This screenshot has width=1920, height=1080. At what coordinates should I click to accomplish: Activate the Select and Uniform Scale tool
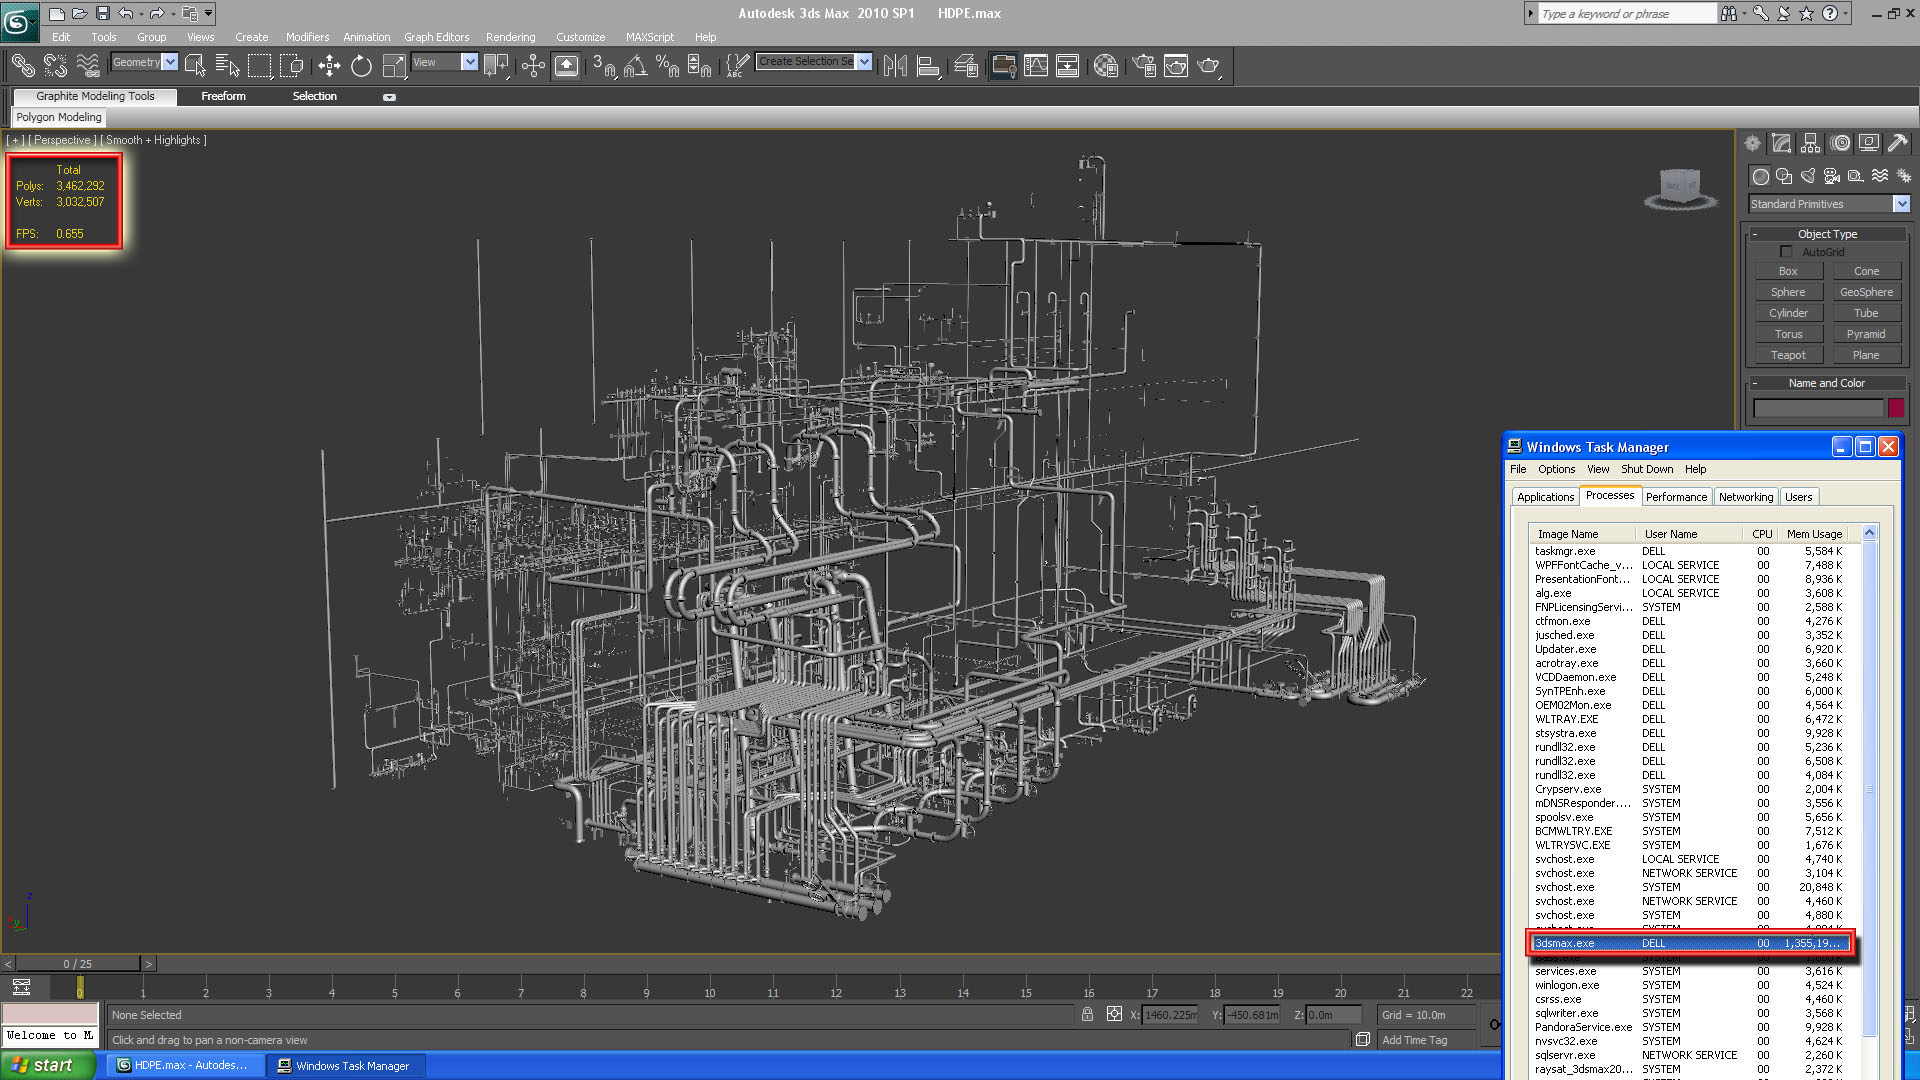(x=394, y=66)
